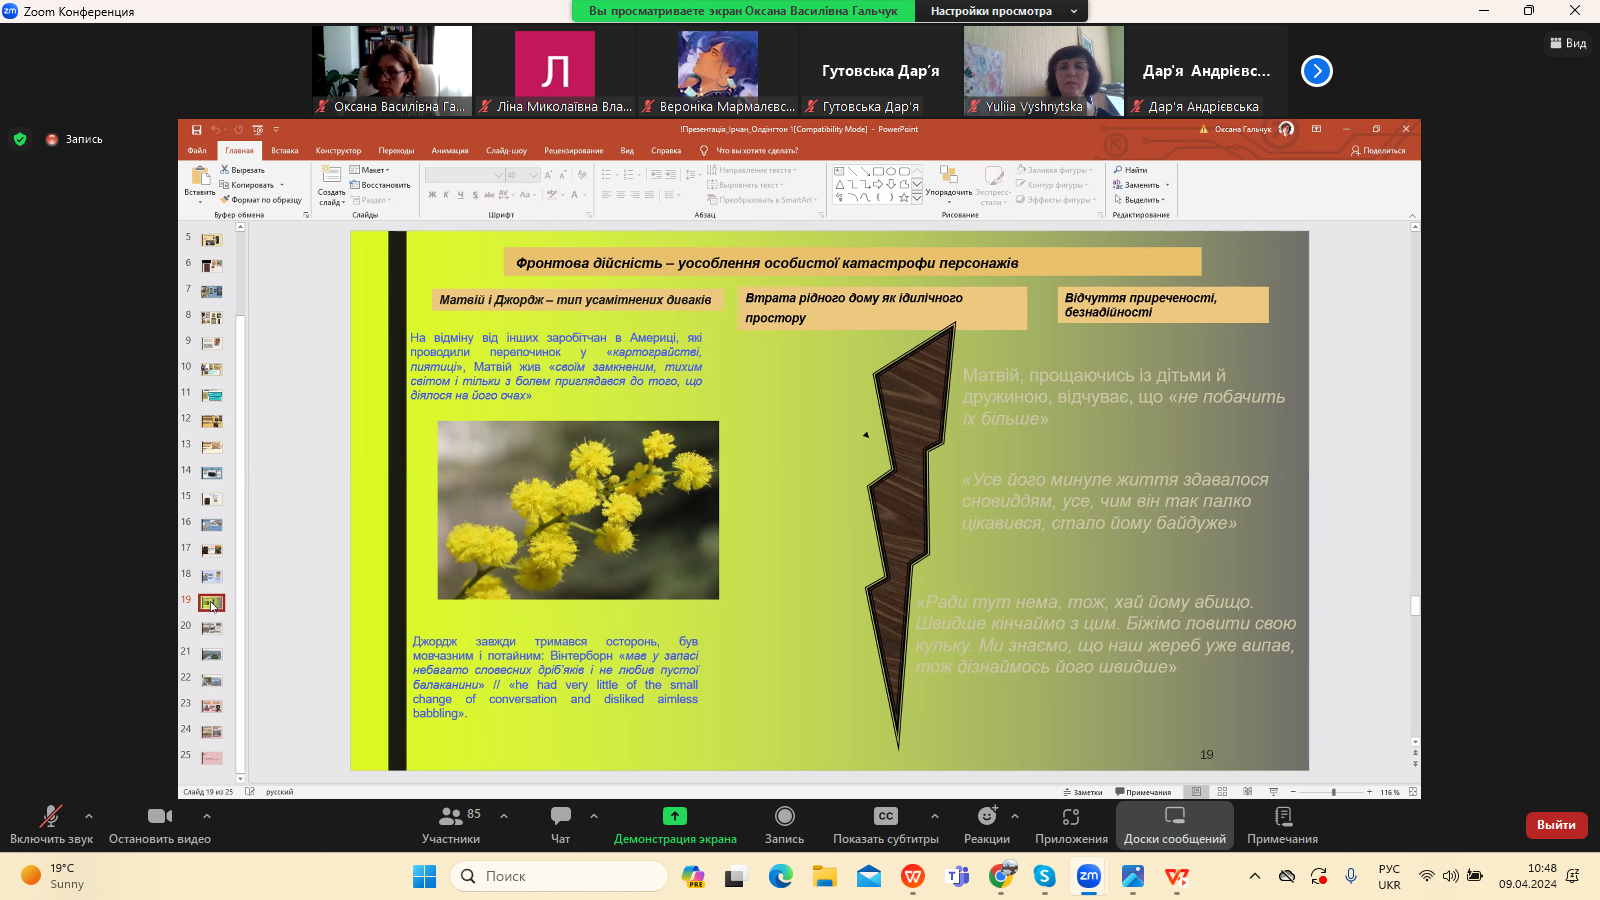The image size is (1600, 900).
Task: Open the Анимация ribbon tab
Action: (450, 151)
